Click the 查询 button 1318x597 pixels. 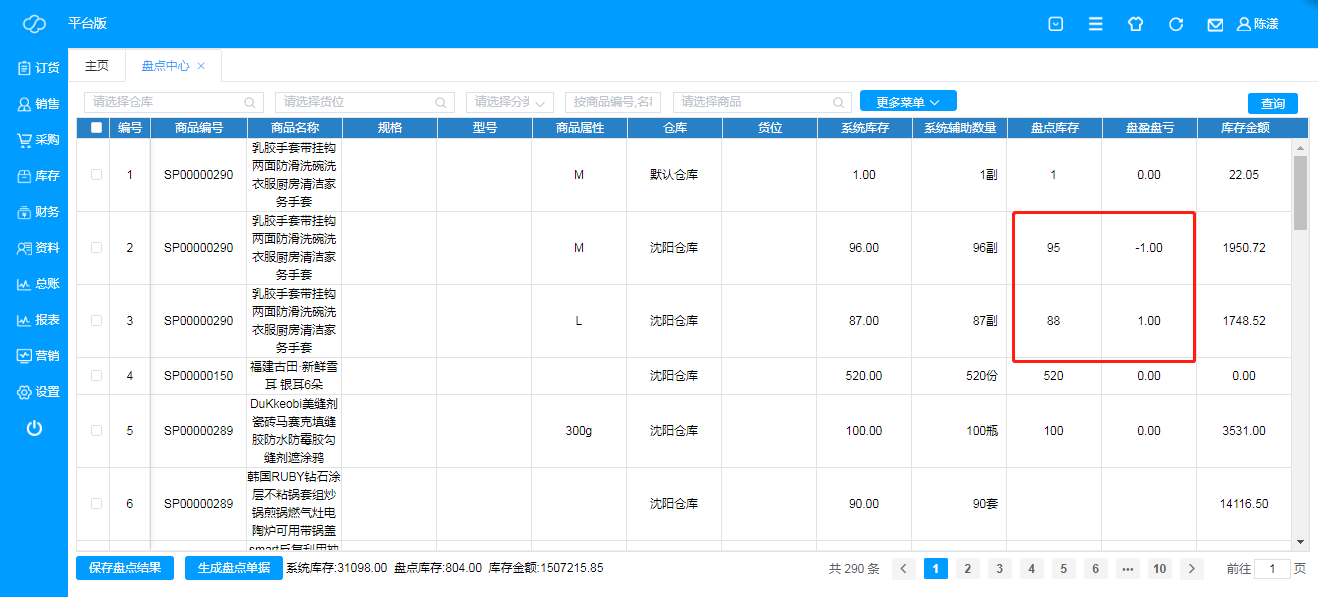pyautogui.click(x=1273, y=104)
